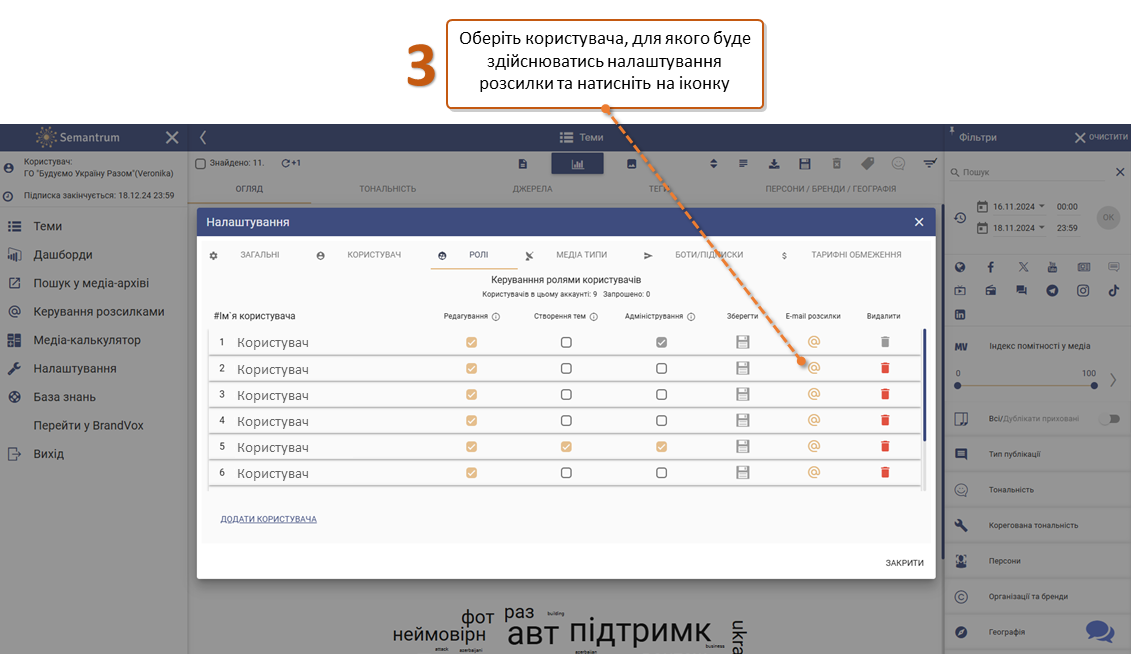Open Дашборди in sidebar menu

coord(63,255)
